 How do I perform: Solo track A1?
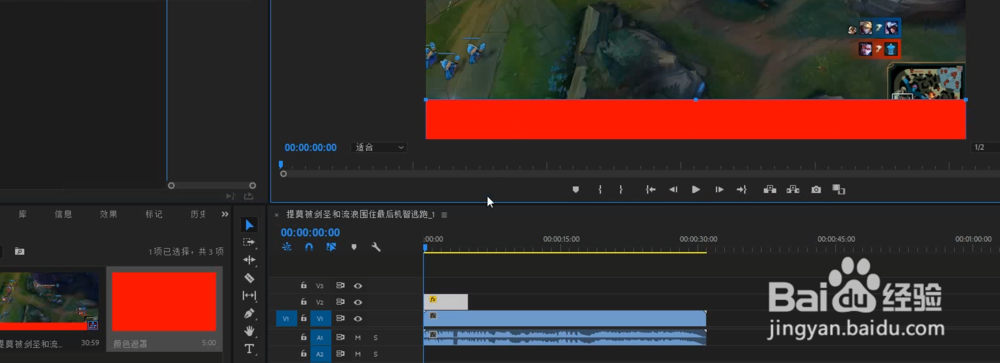[x=375, y=337]
